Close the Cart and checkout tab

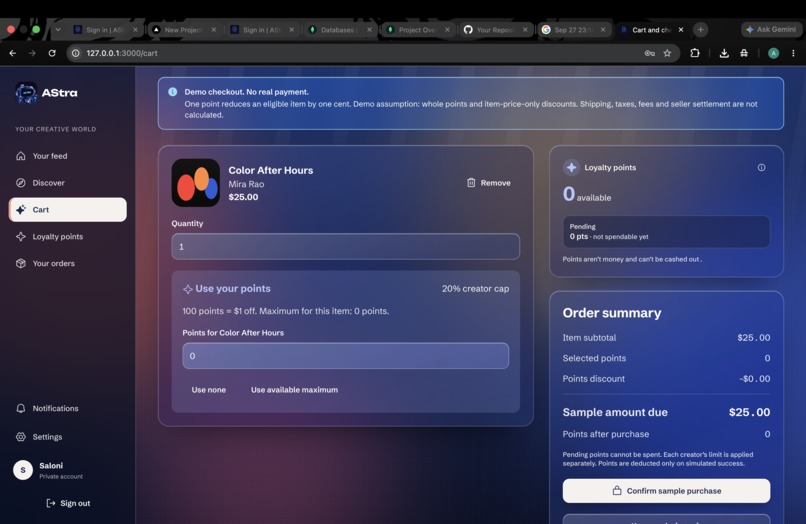point(681,30)
